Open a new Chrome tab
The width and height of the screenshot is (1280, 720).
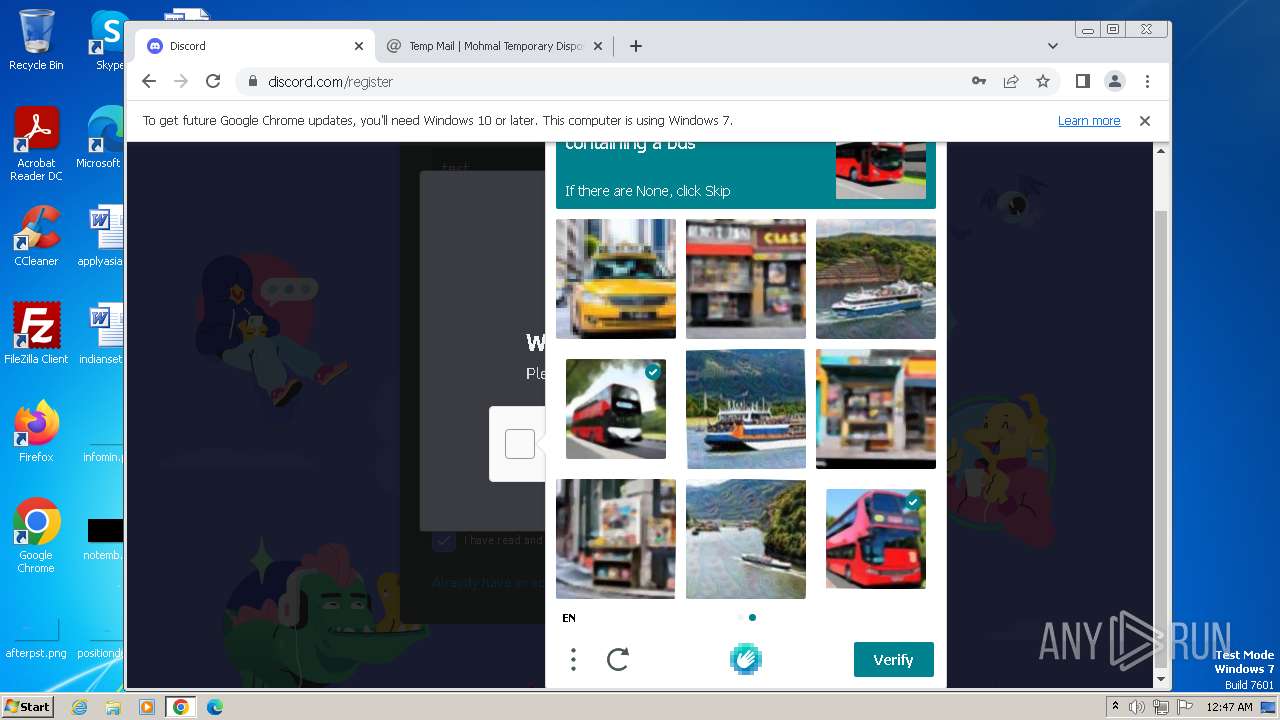click(636, 46)
